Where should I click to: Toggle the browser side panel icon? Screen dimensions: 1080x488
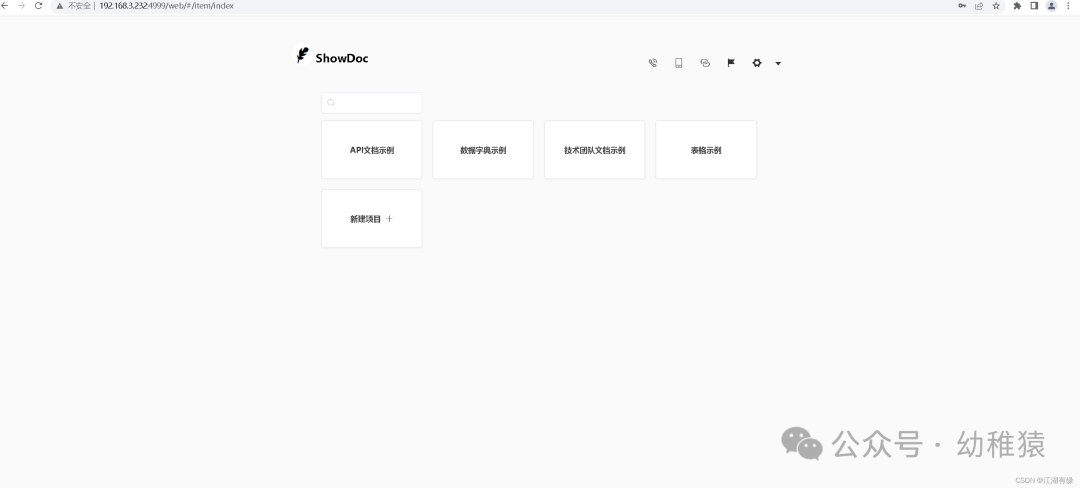[1033, 6]
